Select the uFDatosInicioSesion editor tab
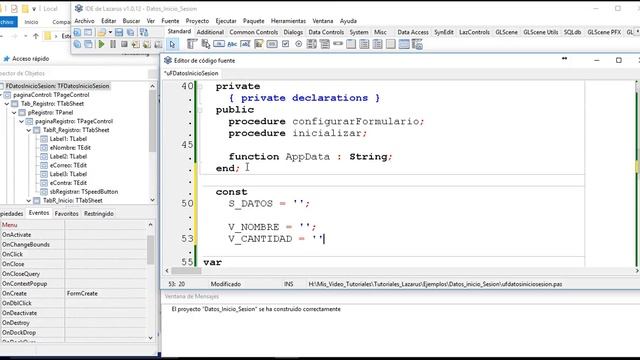 (x=191, y=73)
